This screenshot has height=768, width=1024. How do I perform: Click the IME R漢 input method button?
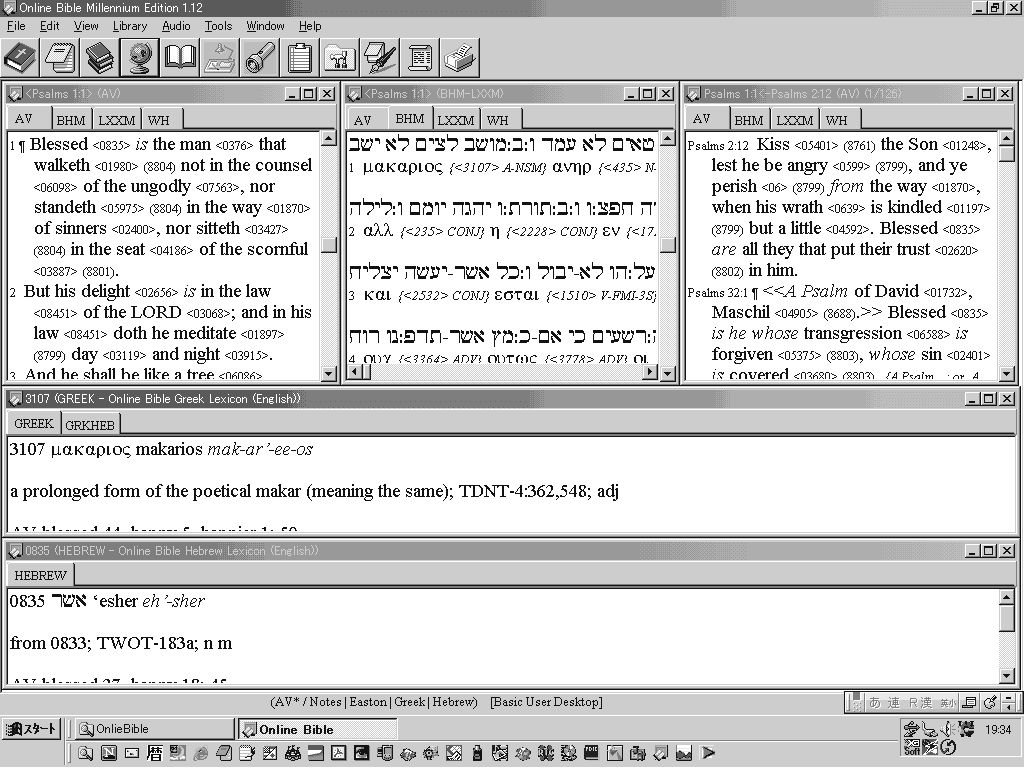(920, 703)
